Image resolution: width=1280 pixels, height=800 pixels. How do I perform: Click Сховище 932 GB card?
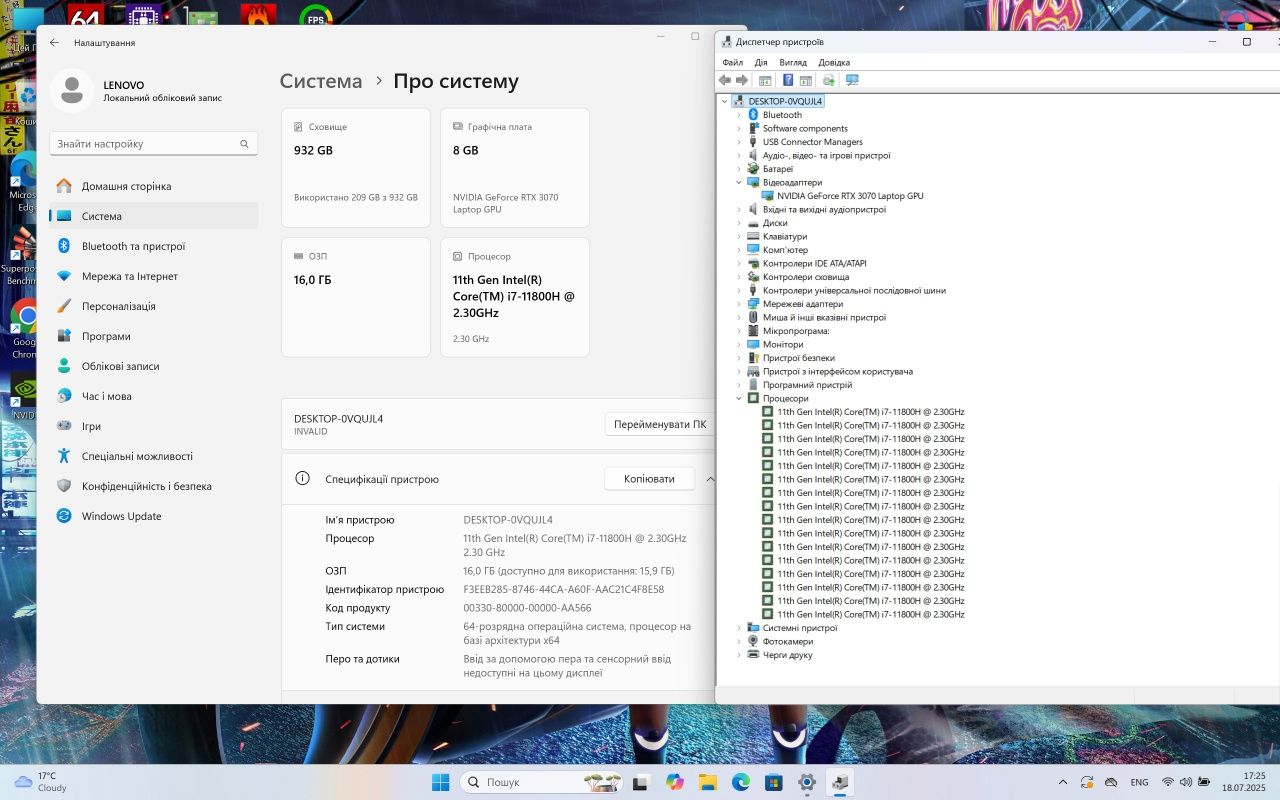point(356,168)
